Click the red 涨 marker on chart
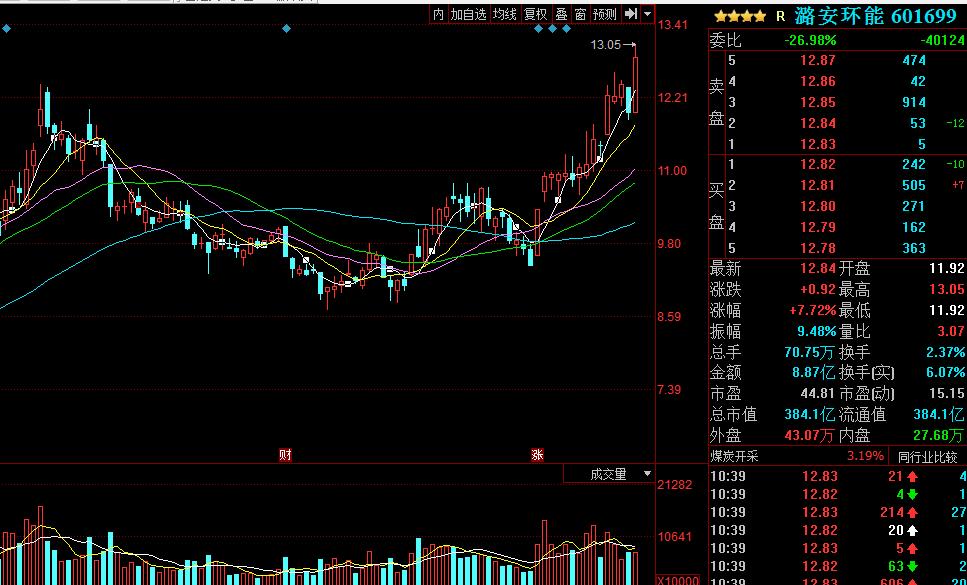The image size is (967, 585). (x=537, y=455)
